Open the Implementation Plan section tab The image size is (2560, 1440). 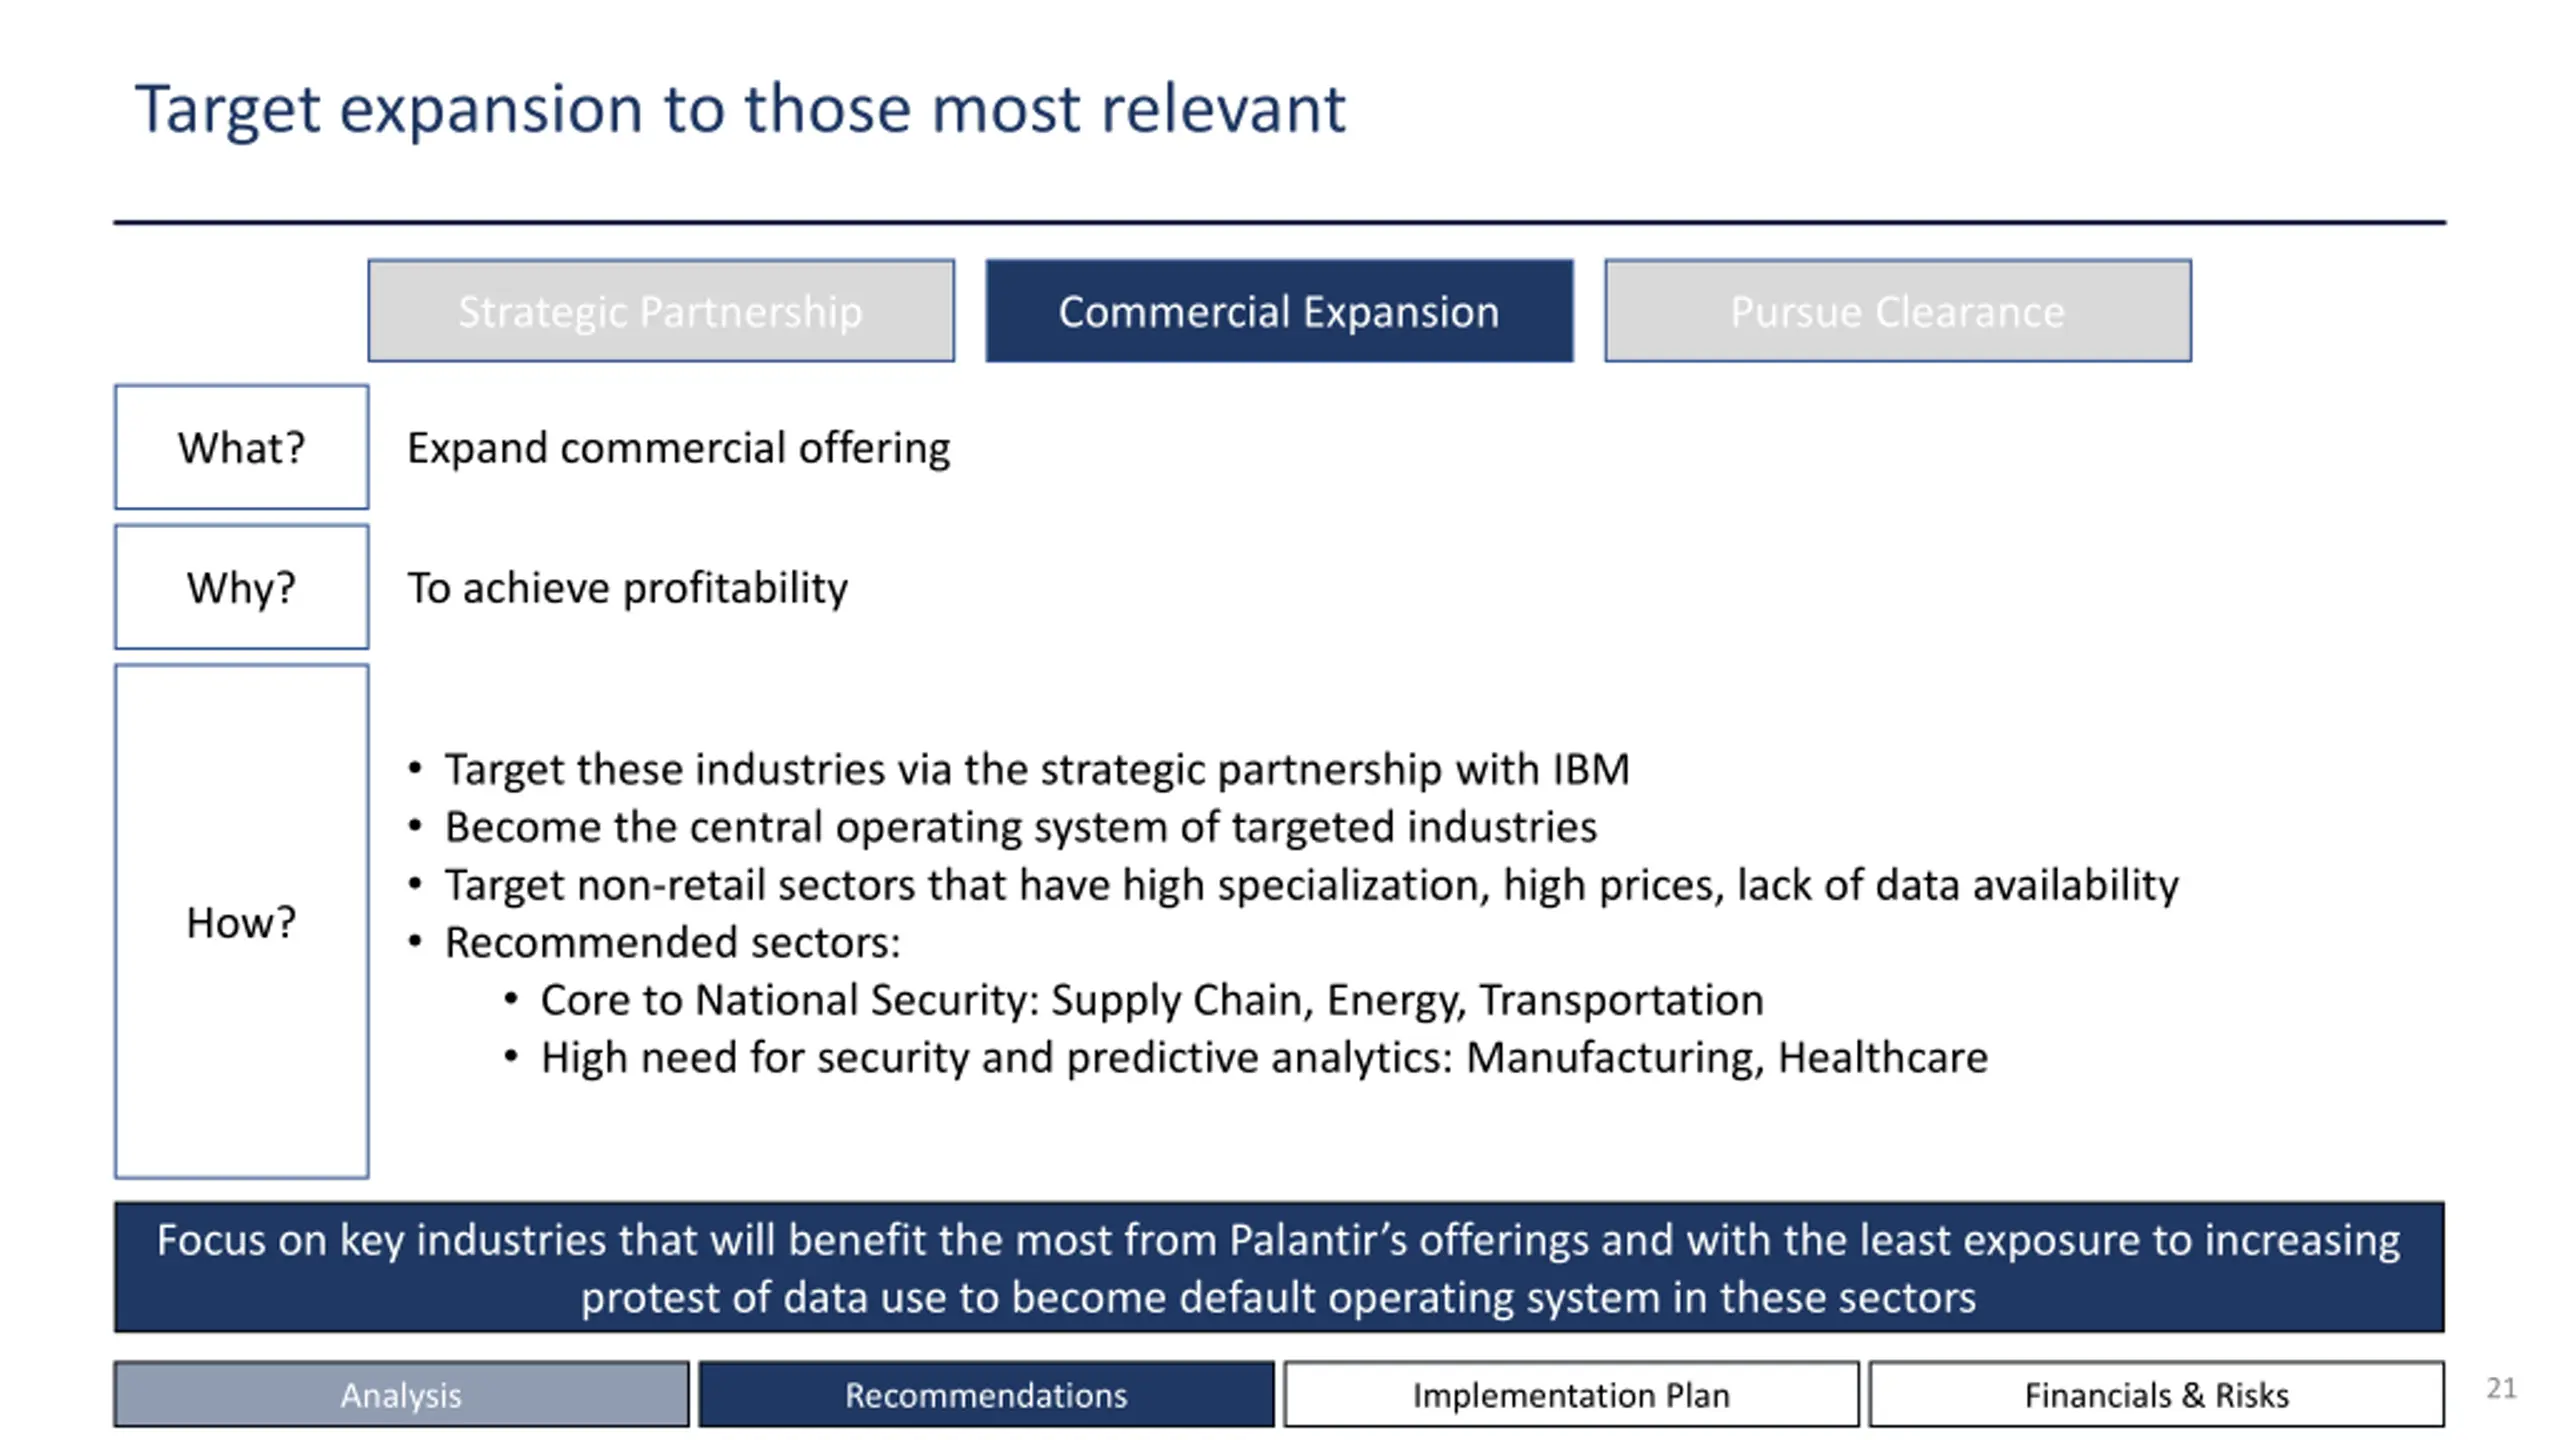pos(1571,1394)
